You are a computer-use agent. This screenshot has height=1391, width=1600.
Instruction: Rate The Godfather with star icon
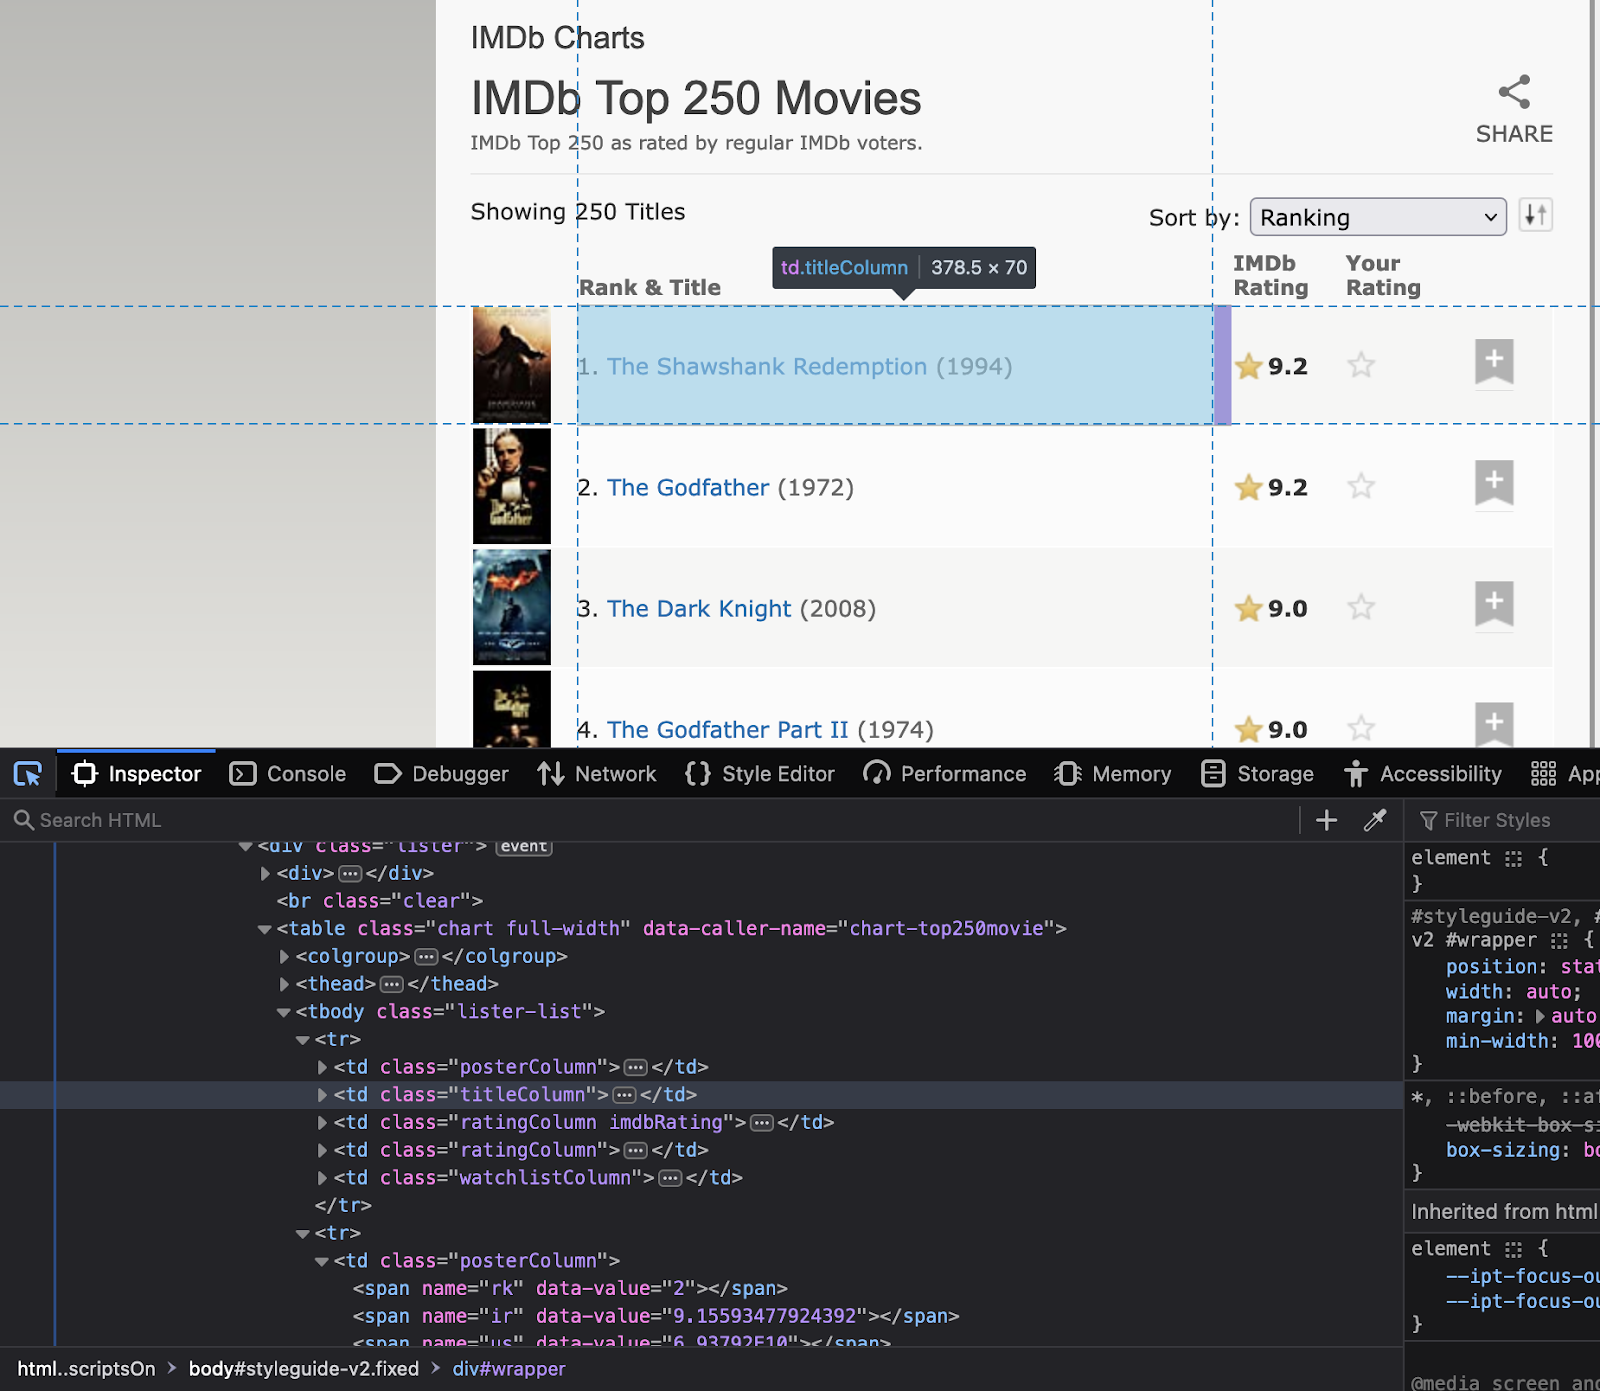(x=1361, y=487)
